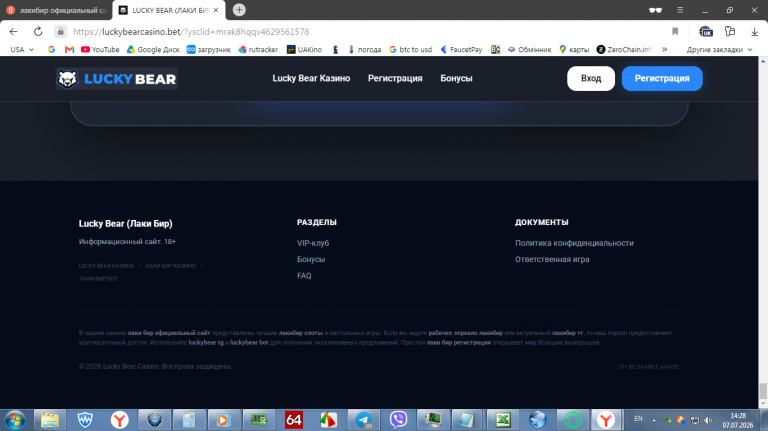This screenshot has height=431, width=768.
Task: Open the YouTube bookmark
Action: pos(100,49)
